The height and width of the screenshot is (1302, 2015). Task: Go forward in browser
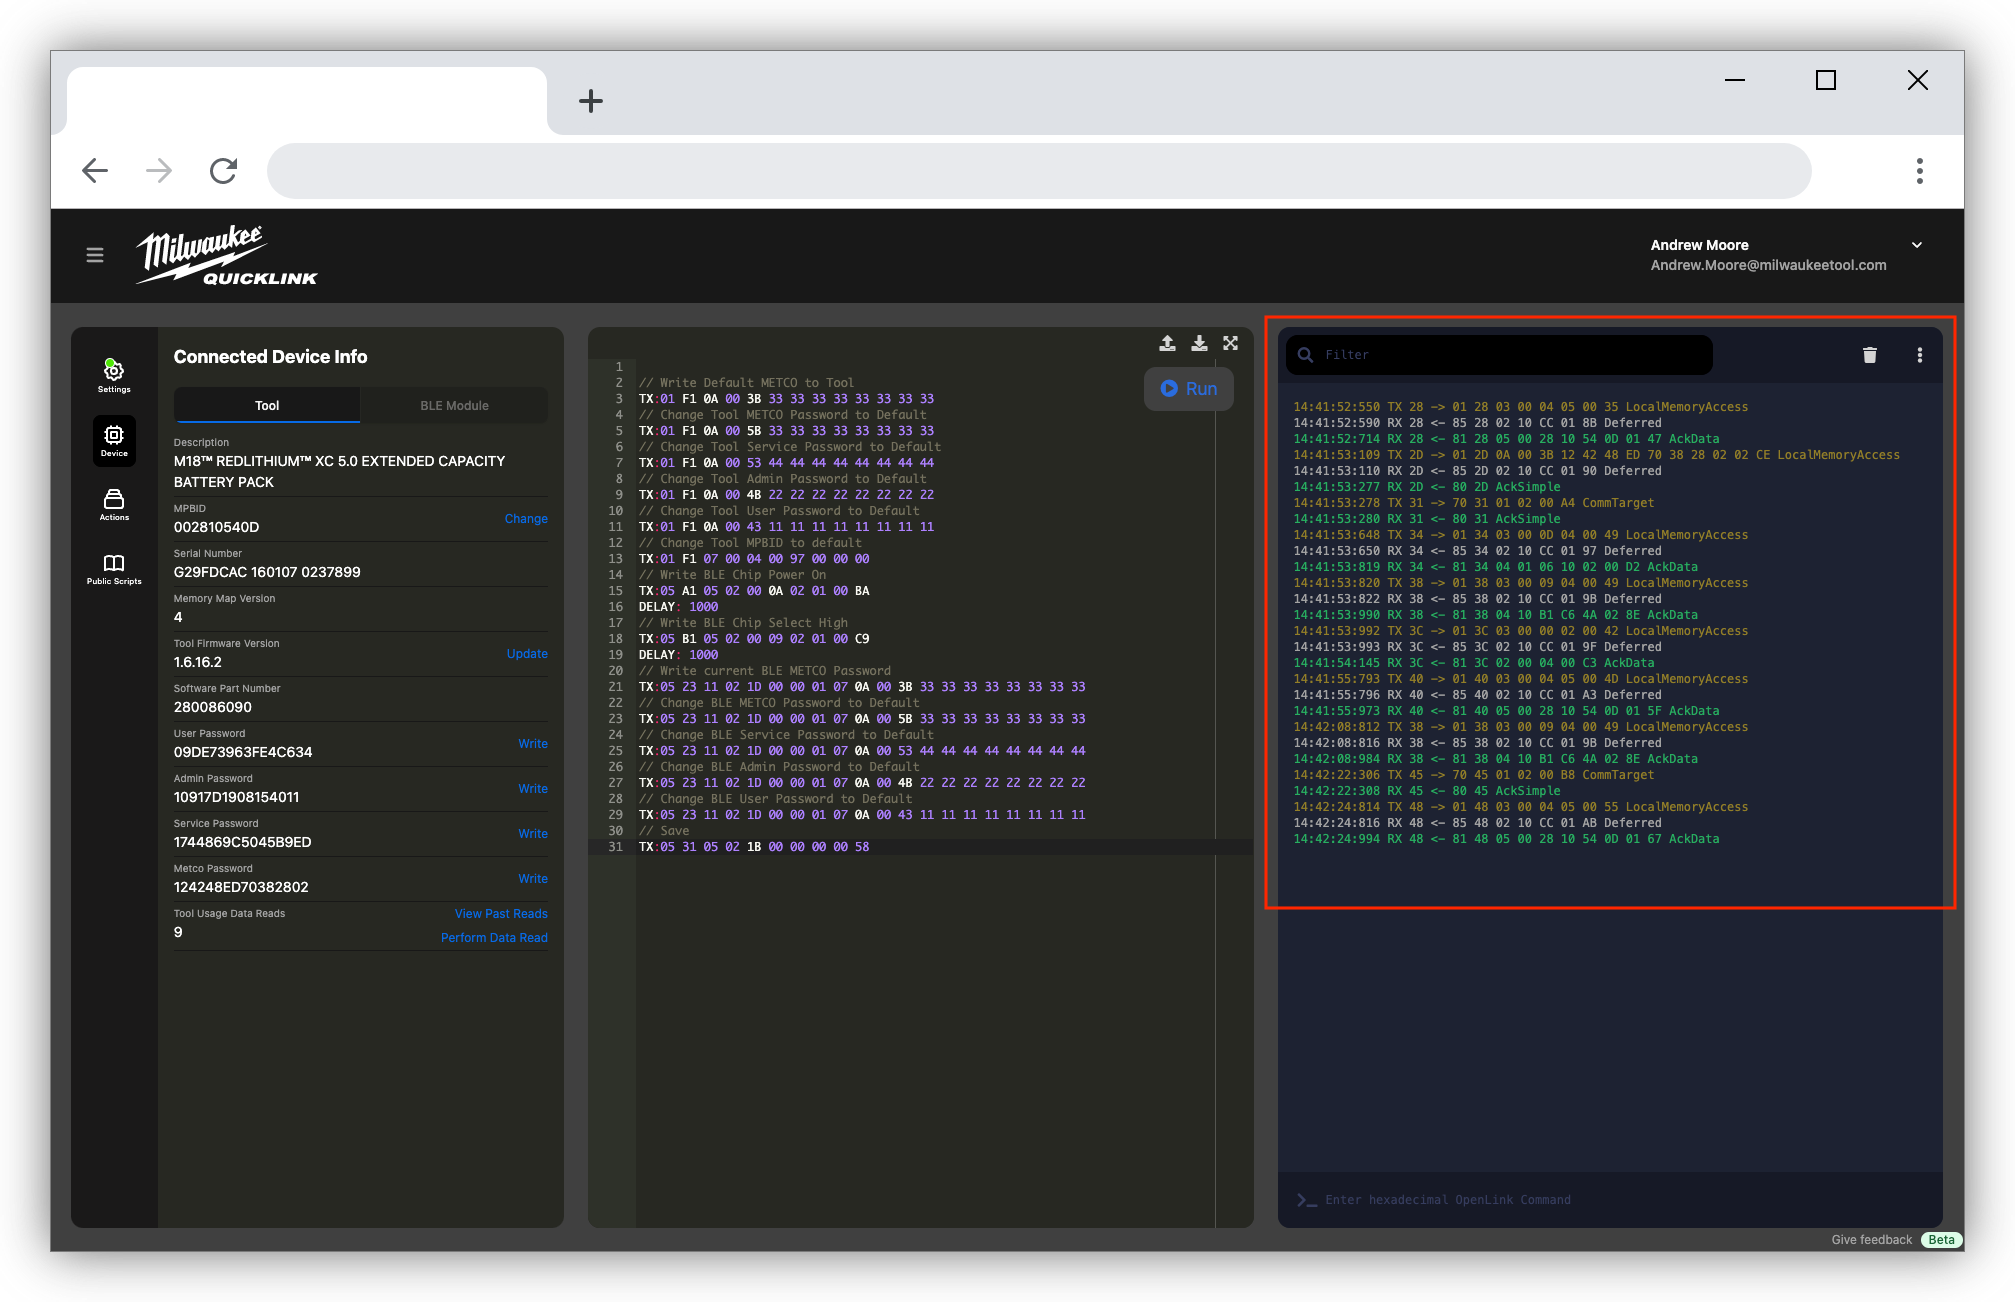(159, 171)
